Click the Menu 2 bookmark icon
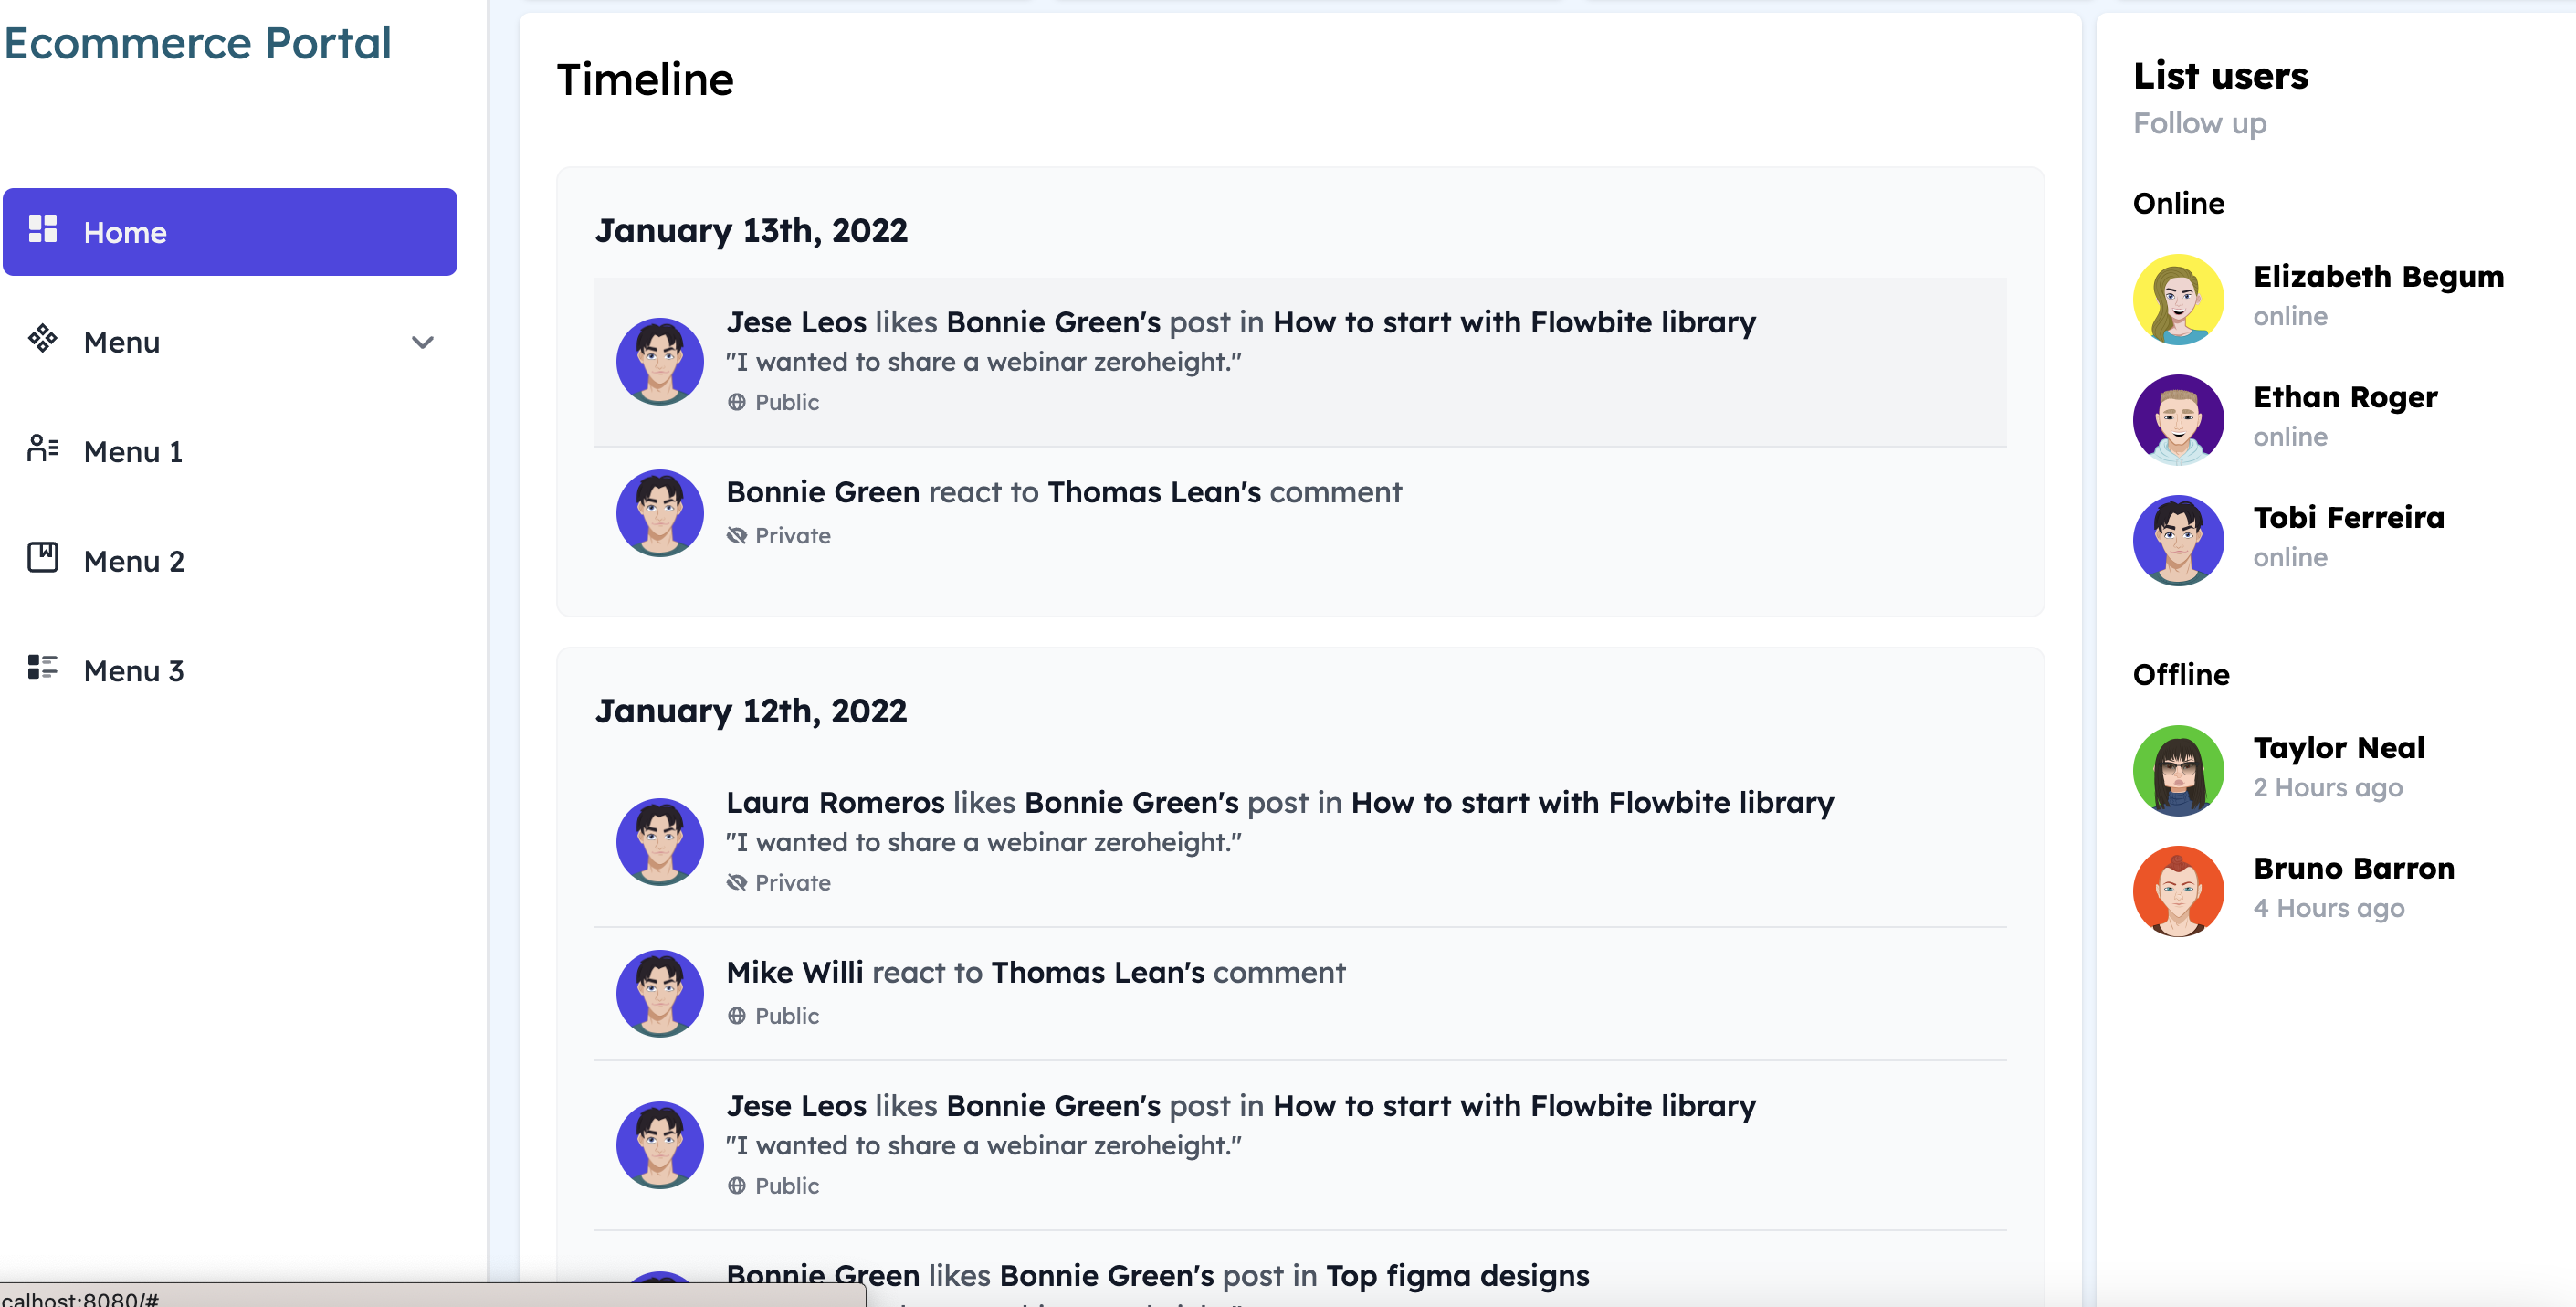This screenshot has width=2576, height=1307. coord(43,558)
